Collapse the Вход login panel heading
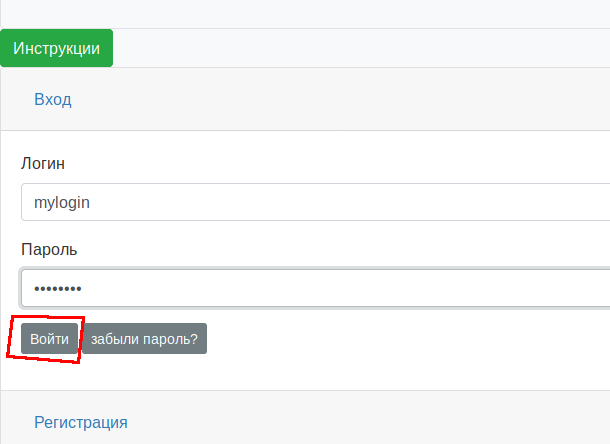Screen dimensions: 610x444 coord(53,100)
